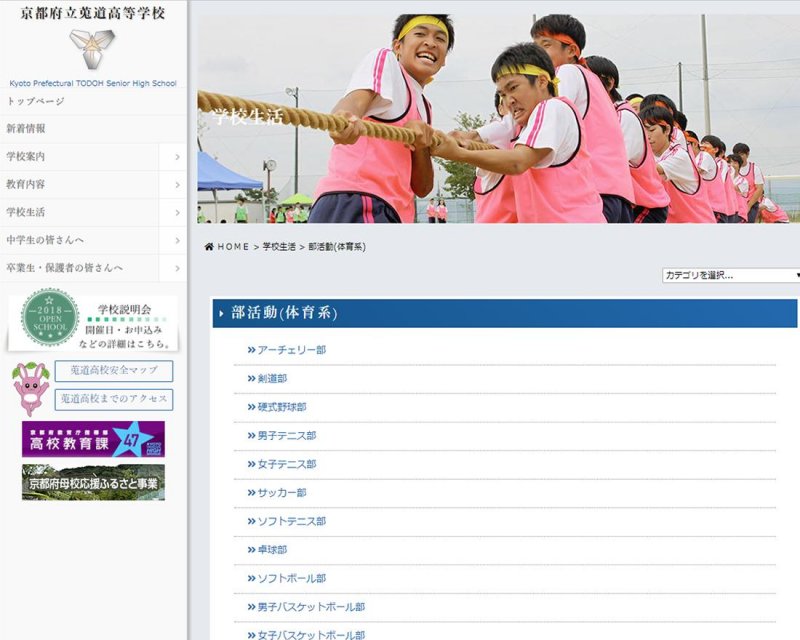Screen dimensions: 800x640
Task: Click the arrow icon beside 剣道部
Action: (251, 379)
